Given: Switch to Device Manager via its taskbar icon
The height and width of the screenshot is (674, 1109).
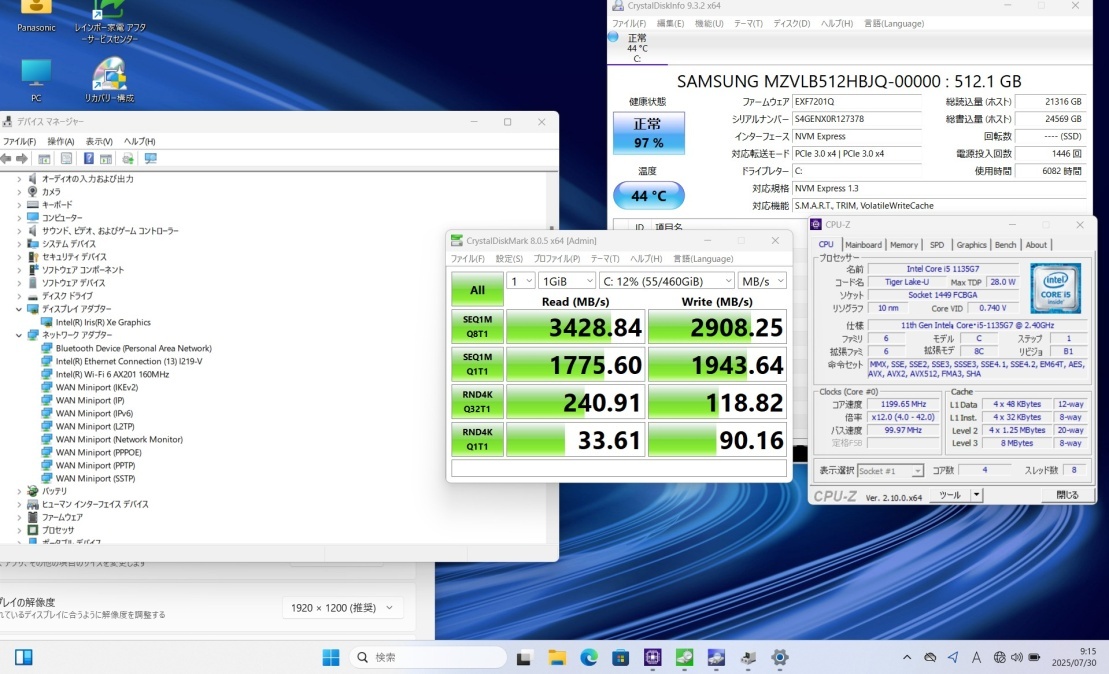Looking at the screenshot, I should click(x=748, y=658).
